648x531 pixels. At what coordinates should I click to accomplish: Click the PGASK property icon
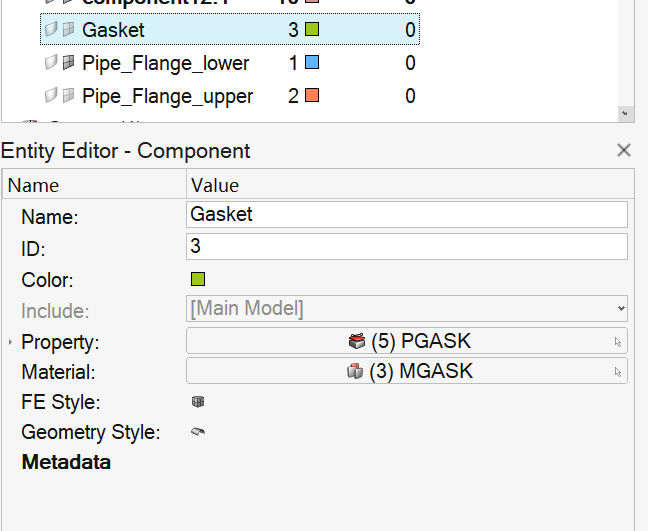coord(357,341)
